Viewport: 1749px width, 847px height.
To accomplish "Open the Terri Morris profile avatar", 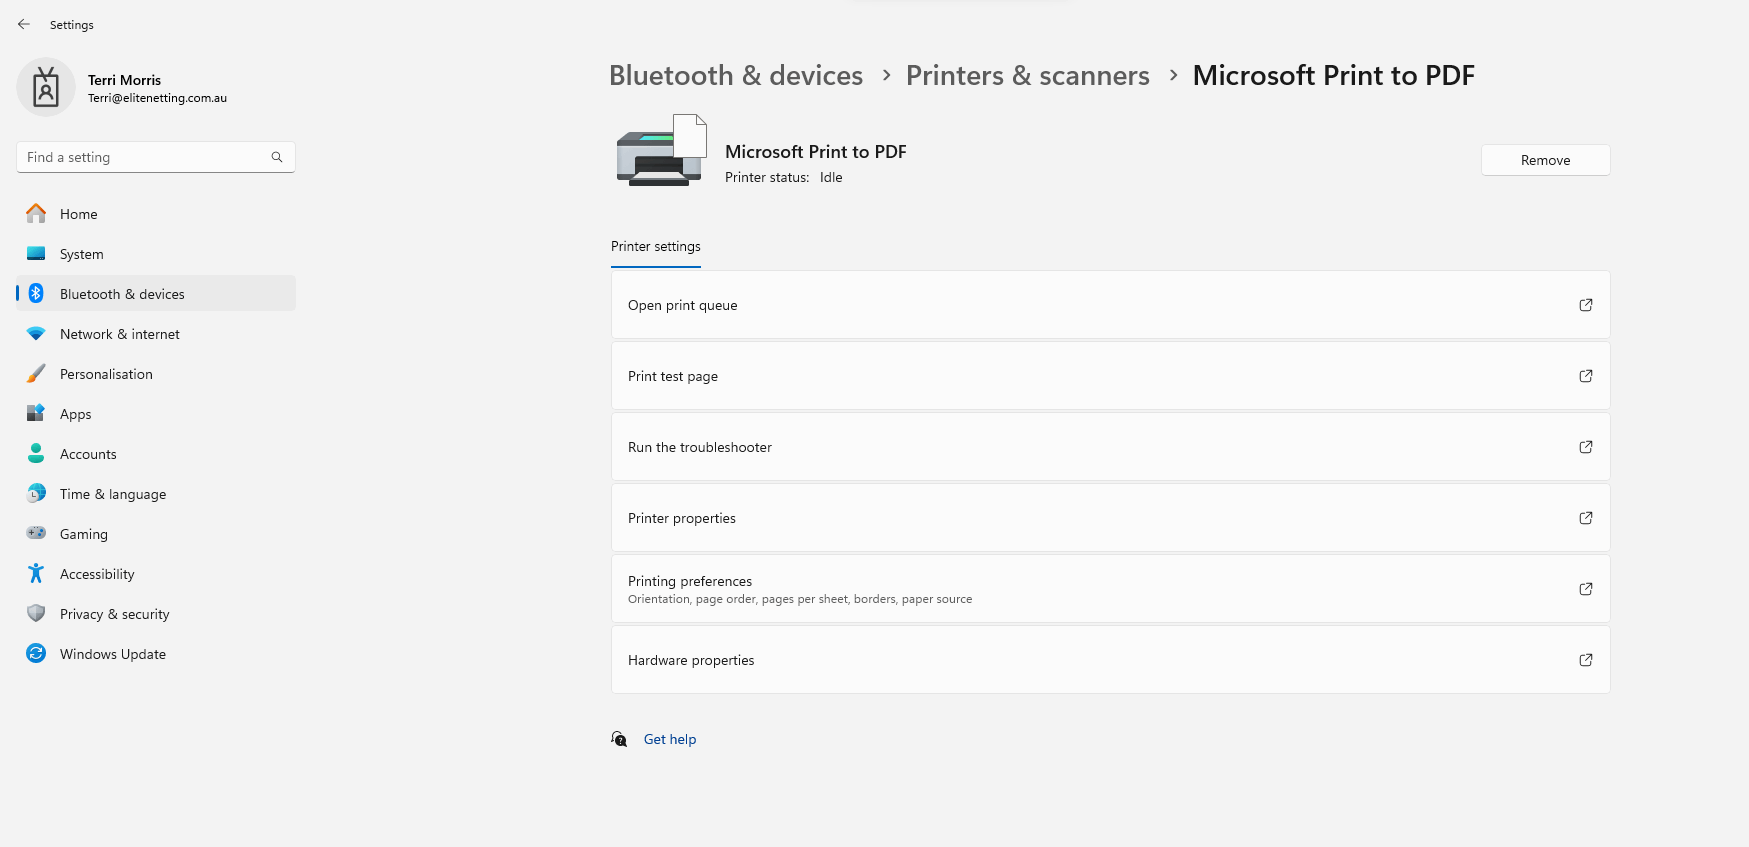I will click(46, 87).
